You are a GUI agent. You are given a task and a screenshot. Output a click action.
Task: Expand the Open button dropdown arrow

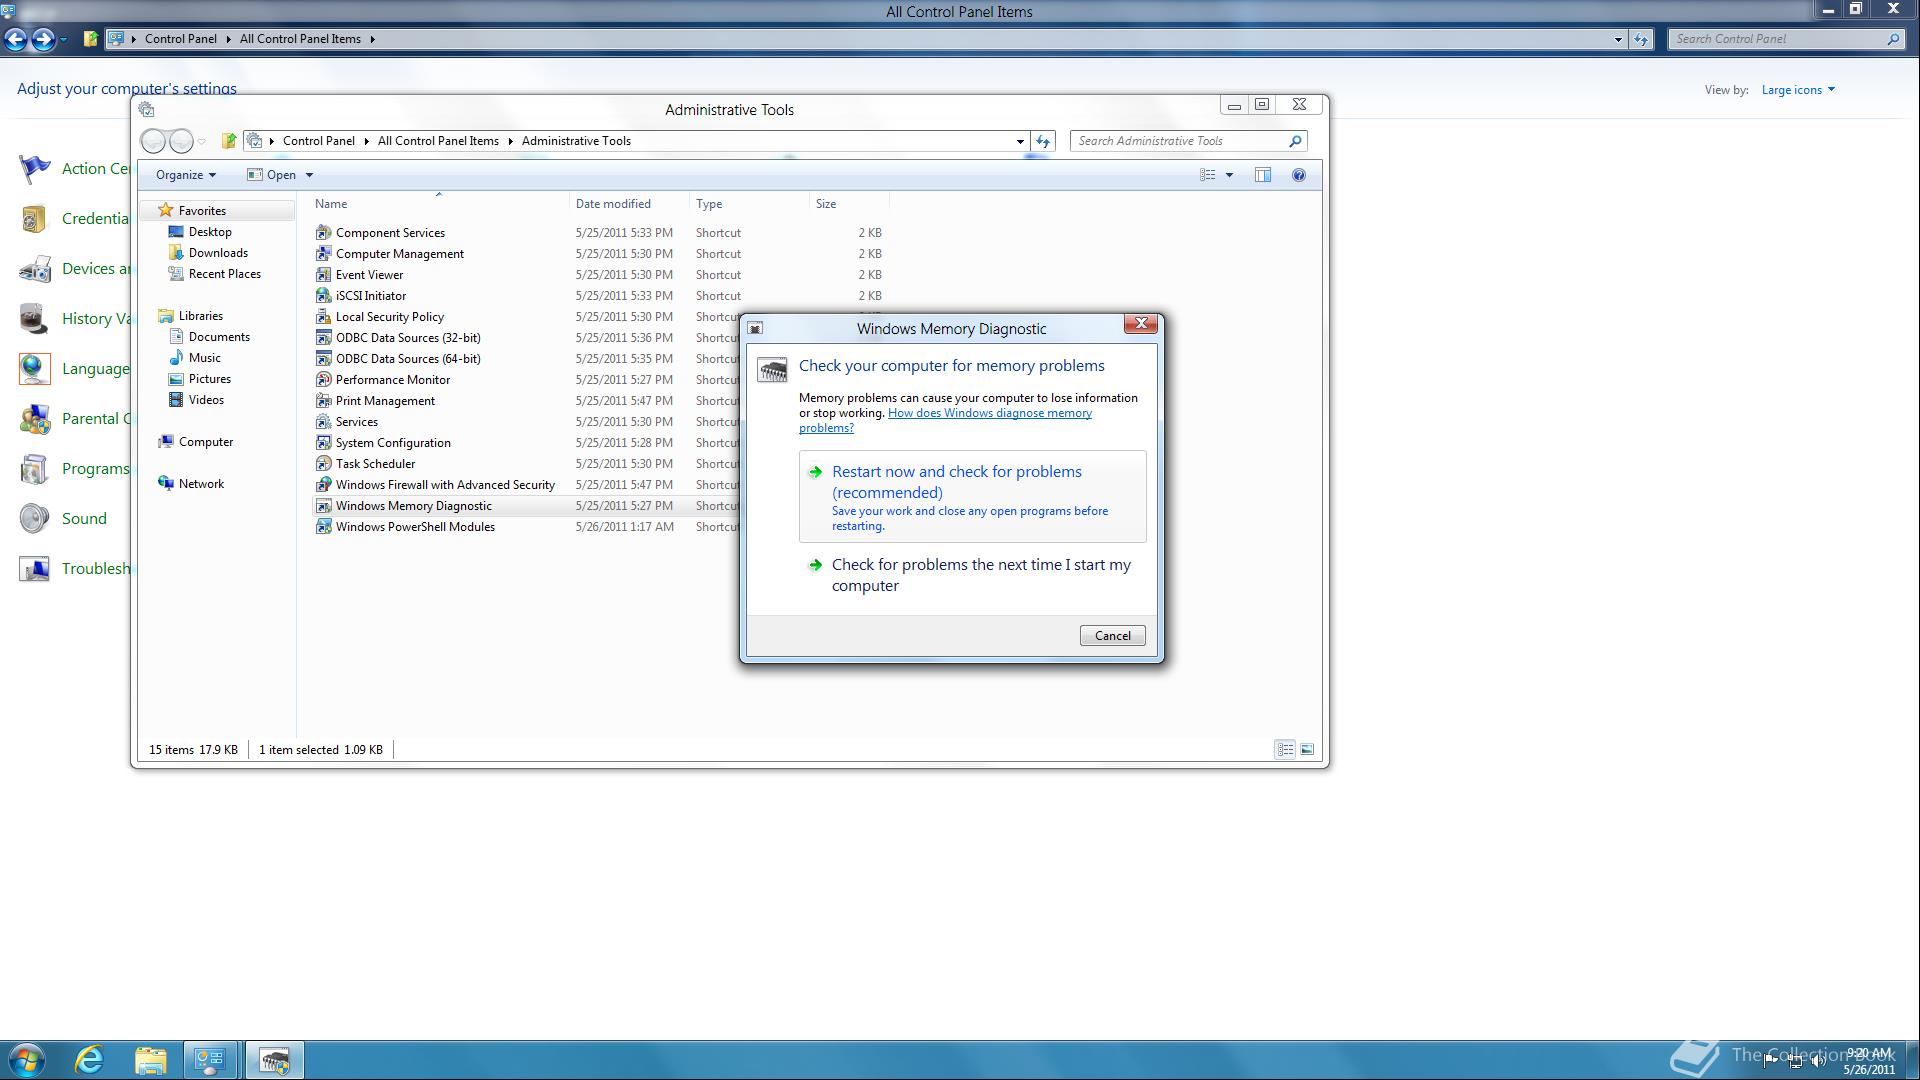coord(309,175)
